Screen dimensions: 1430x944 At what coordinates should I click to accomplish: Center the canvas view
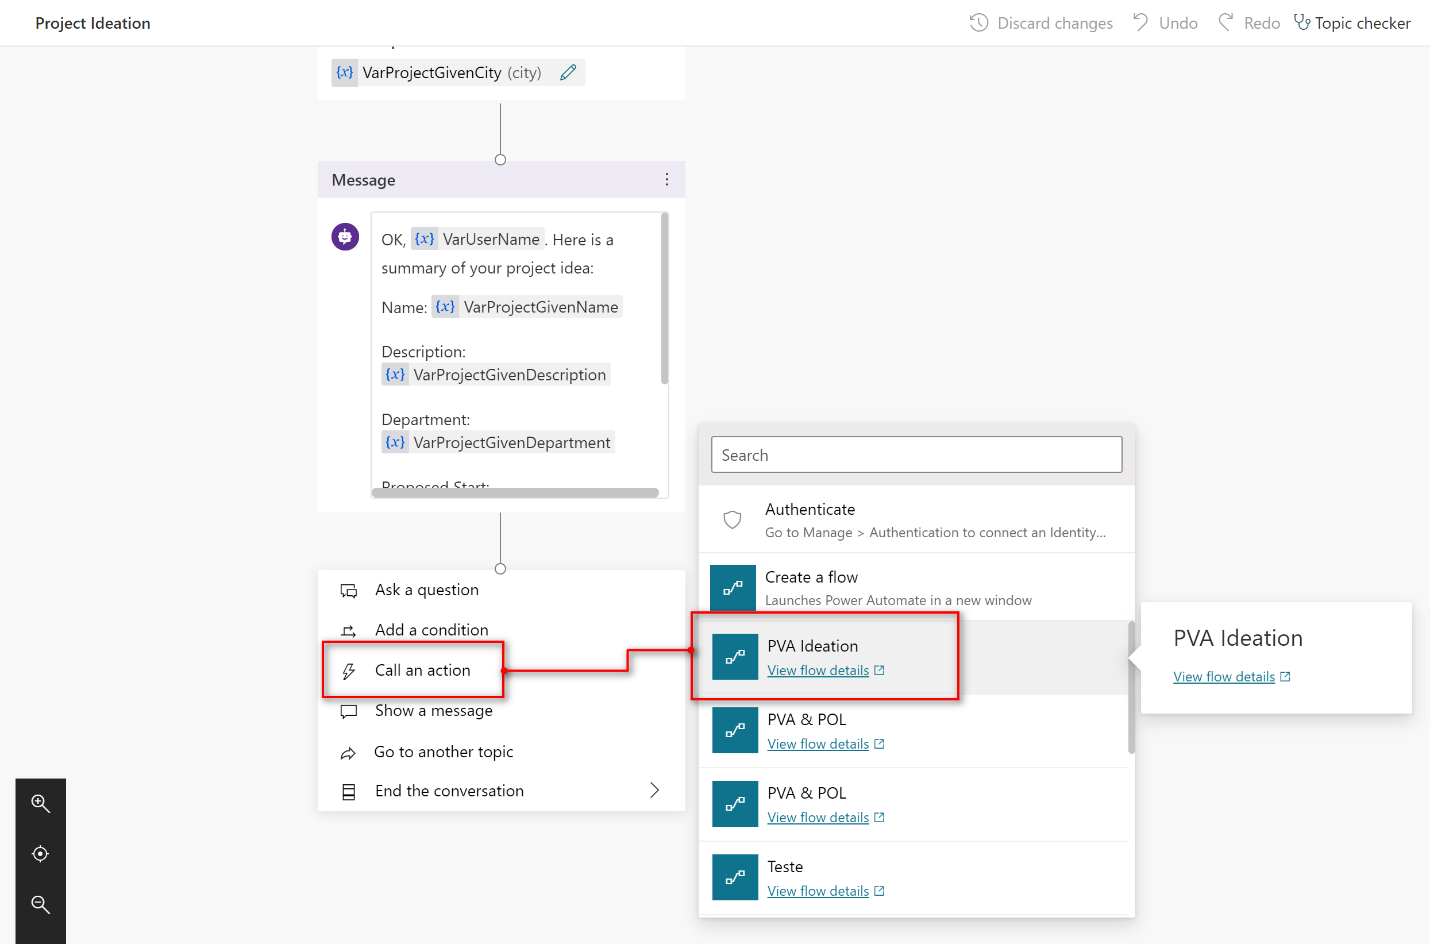click(40, 854)
